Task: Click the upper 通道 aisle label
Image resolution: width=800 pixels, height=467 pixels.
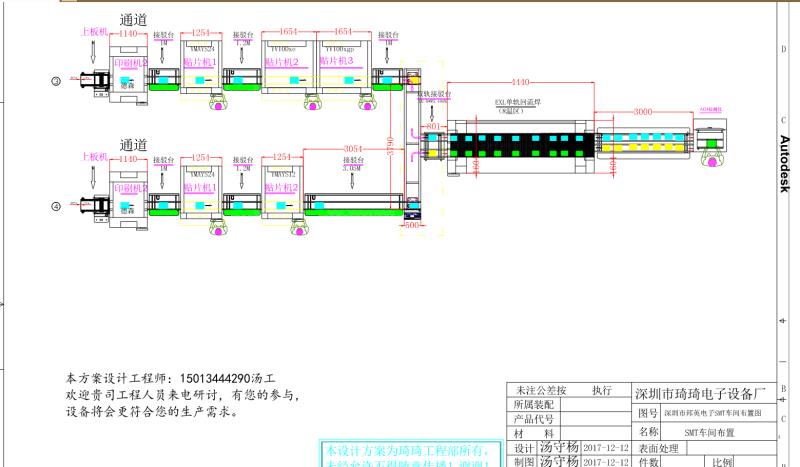Action: (134, 19)
